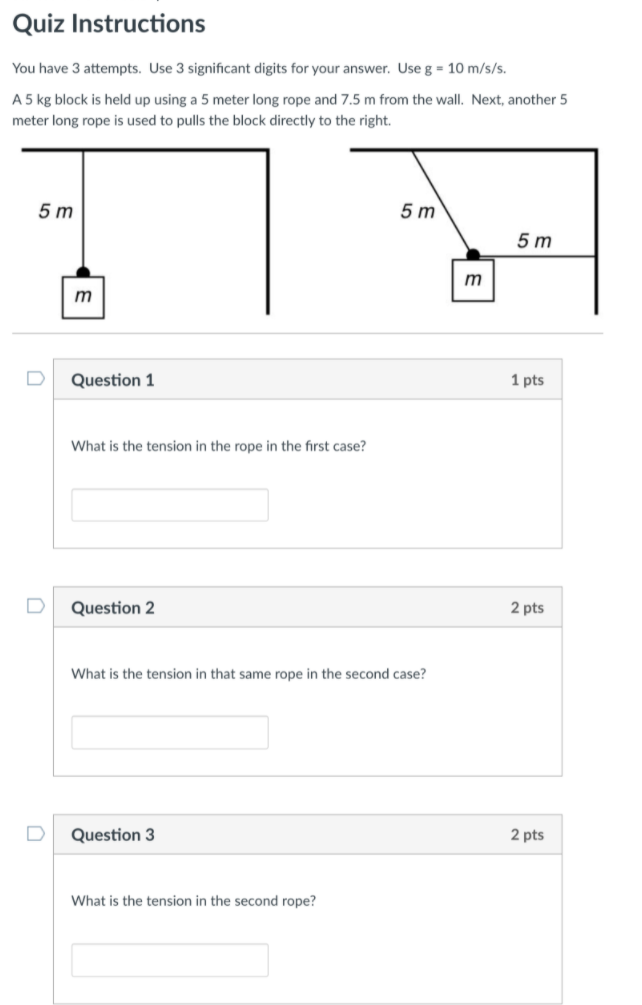The height and width of the screenshot is (1005, 642).
Task: Click the "1 pts" label
Action: [x=526, y=380]
